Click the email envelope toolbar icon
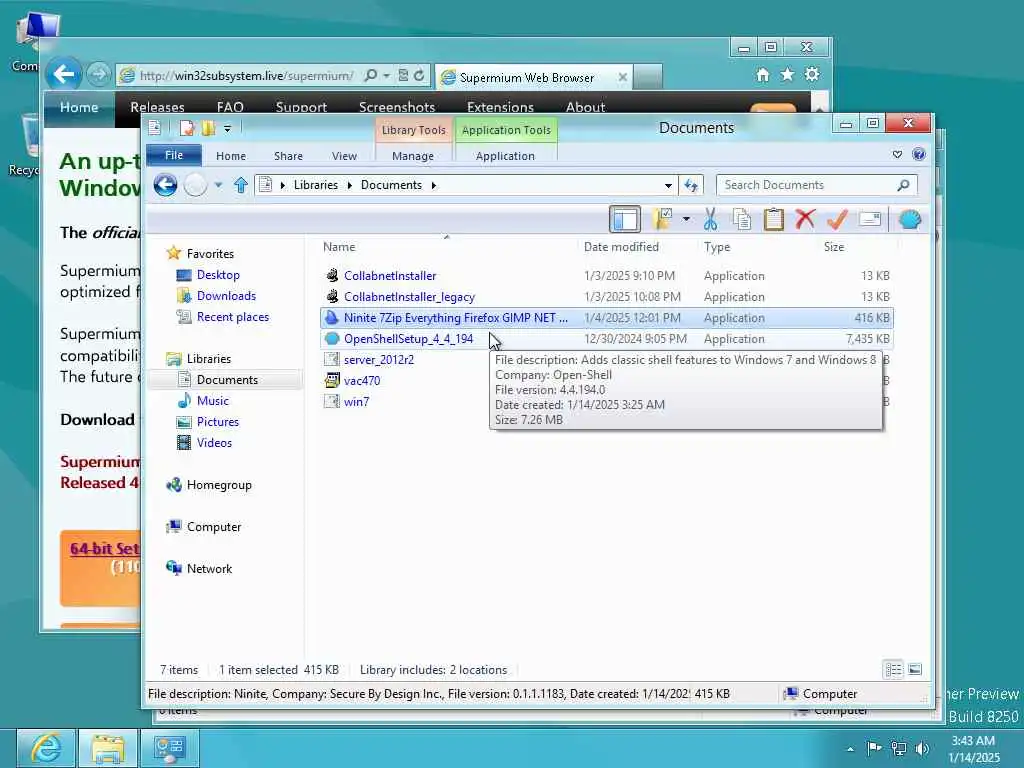The height and width of the screenshot is (768, 1024). click(870, 219)
